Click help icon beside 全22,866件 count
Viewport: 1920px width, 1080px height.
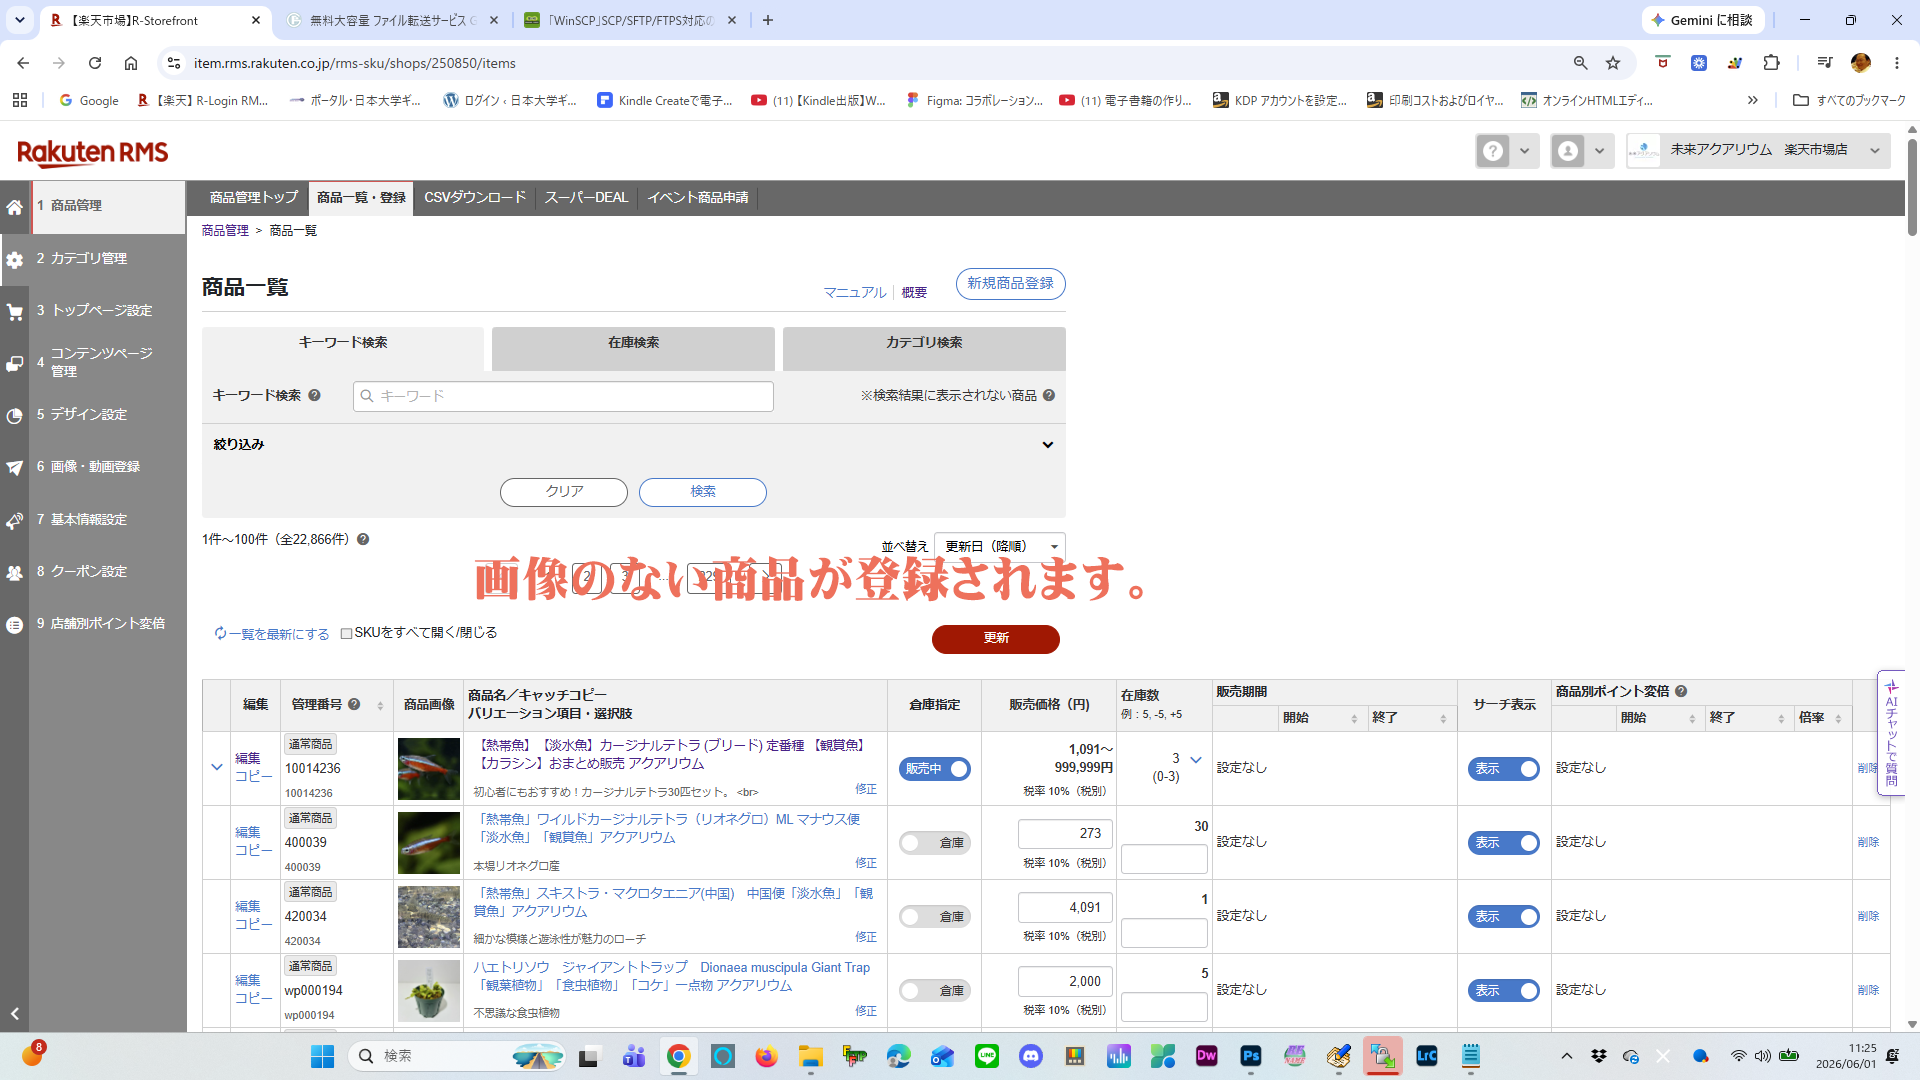click(x=363, y=539)
